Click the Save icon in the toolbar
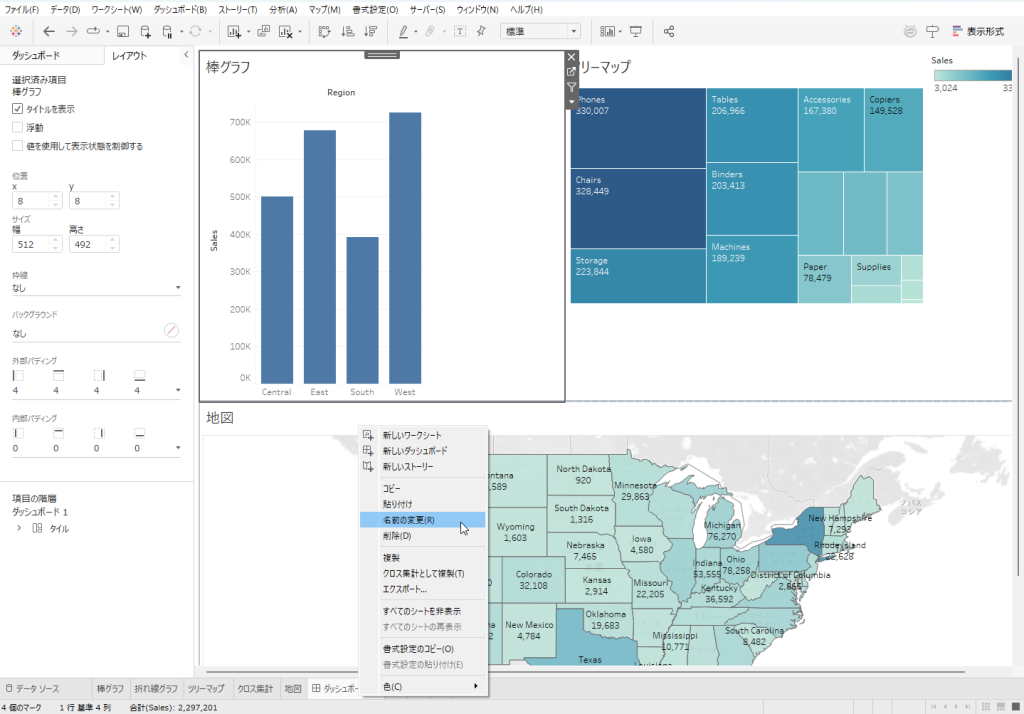1024x714 pixels. pyautogui.click(x=122, y=31)
